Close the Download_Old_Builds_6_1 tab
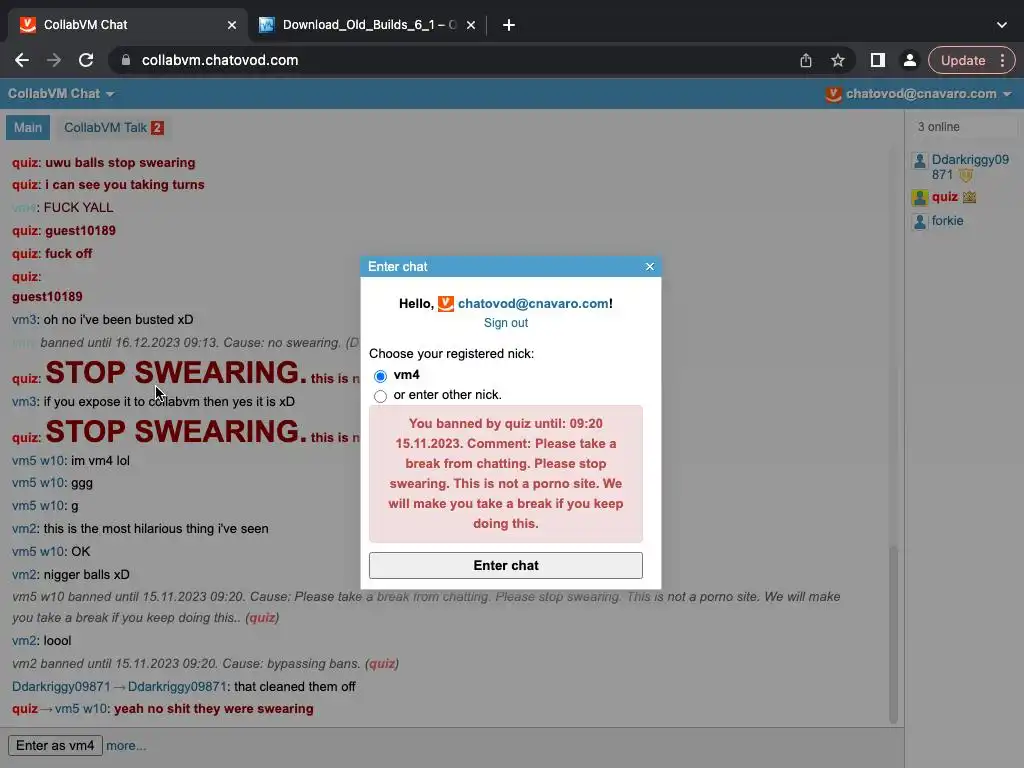1024x768 pixels. 471,25
